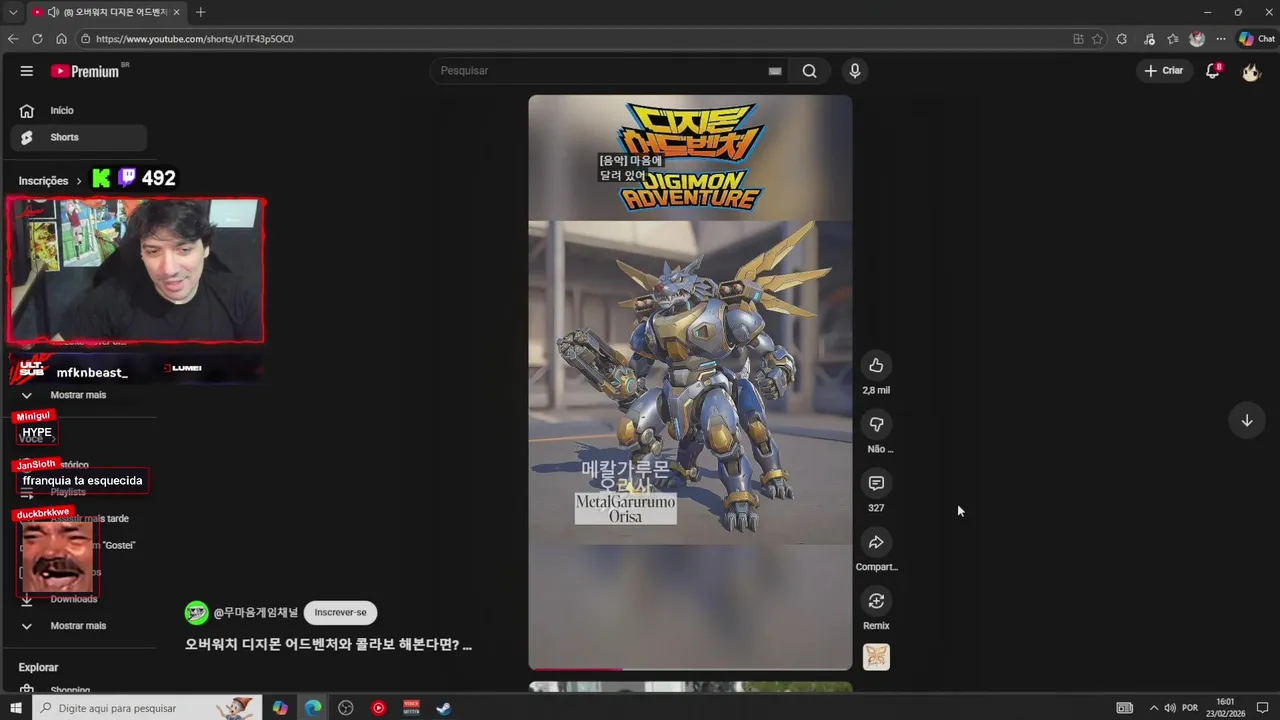Close the YouTube browser tab
This screenshot has width=1280, height=720.
[x=177, y=12]
